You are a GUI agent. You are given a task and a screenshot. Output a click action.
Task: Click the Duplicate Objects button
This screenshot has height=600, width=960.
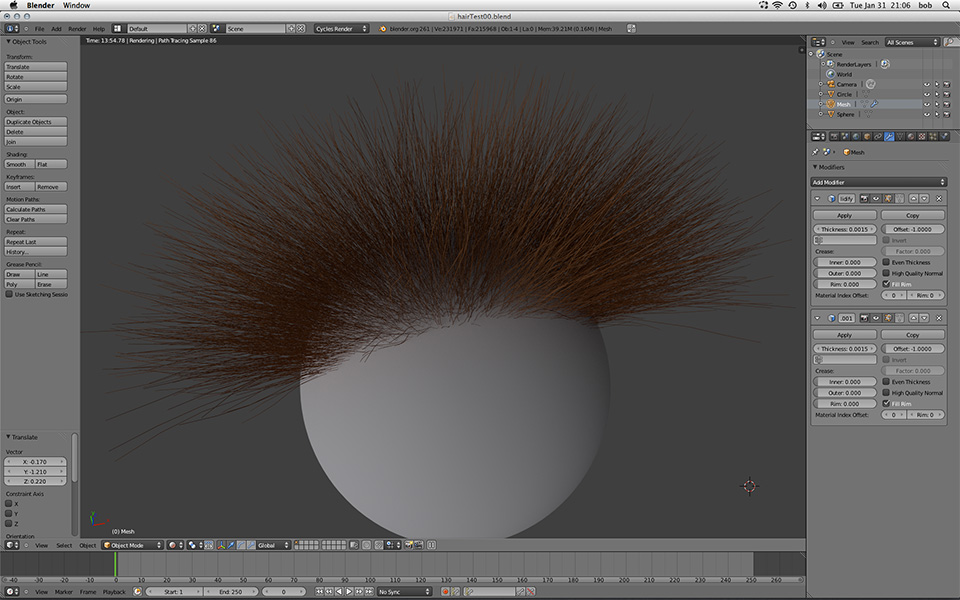(x=36, y=122)
